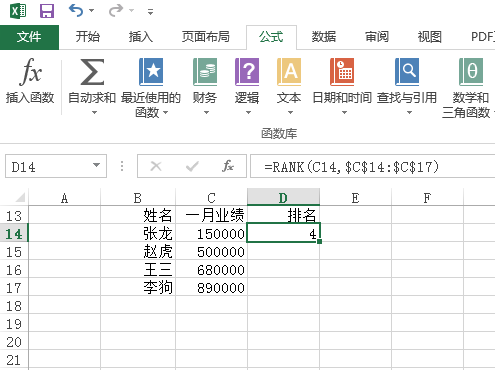Click the 排名 header cell

283,215
